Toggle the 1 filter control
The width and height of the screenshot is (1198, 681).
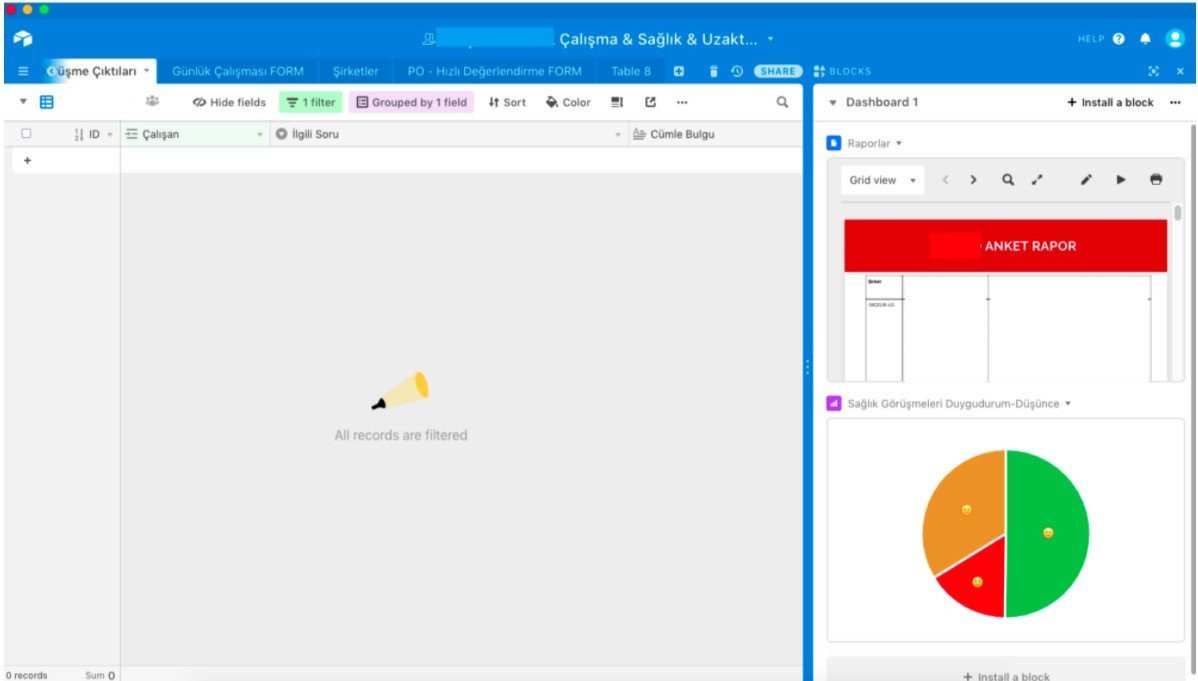coord(310,102)
